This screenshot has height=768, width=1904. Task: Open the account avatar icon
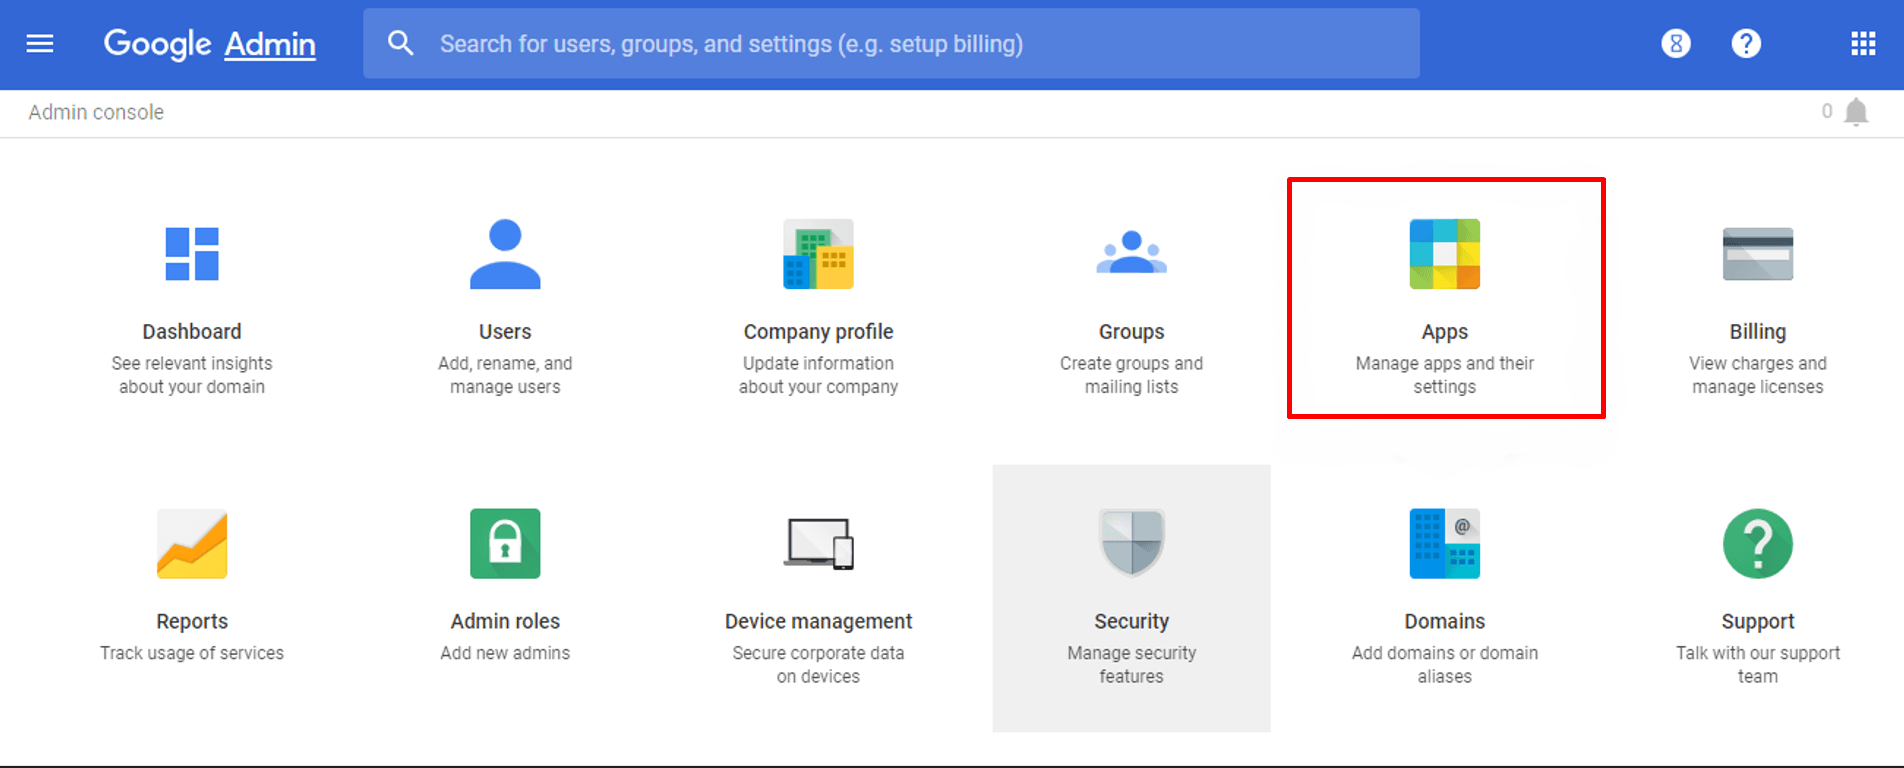(1676, 43)
